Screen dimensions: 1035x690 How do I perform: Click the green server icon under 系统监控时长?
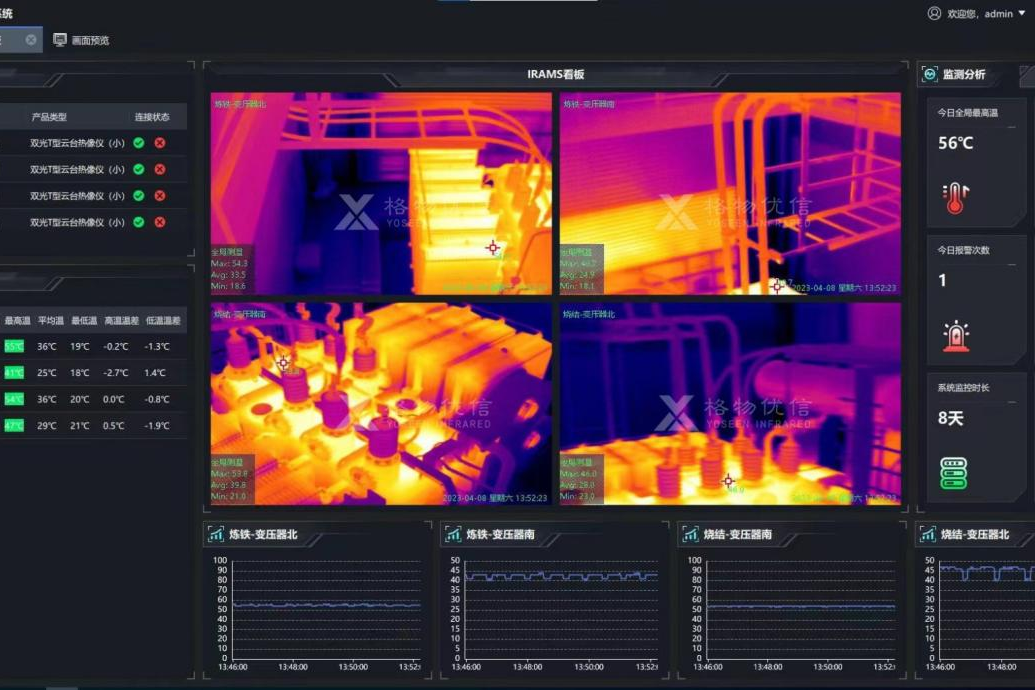[x=954, y=473]
